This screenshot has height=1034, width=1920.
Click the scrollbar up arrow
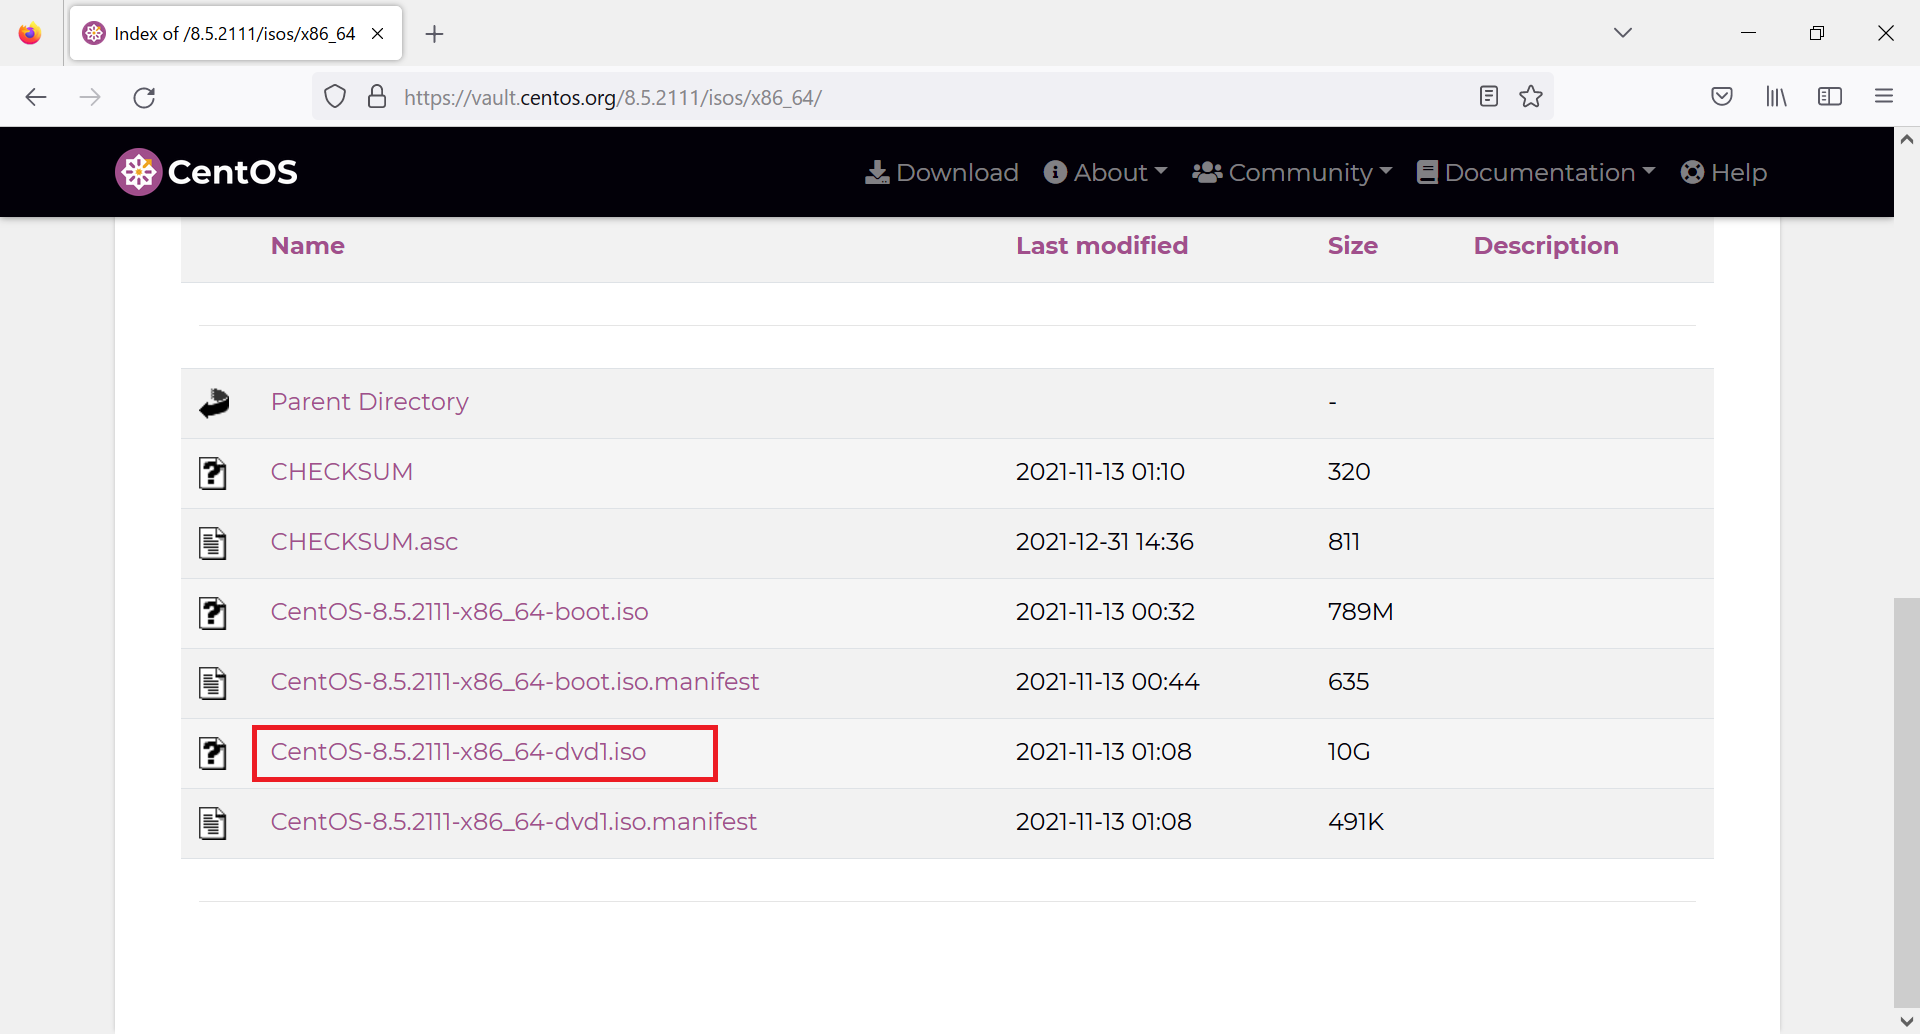[x=1907, y=139]
